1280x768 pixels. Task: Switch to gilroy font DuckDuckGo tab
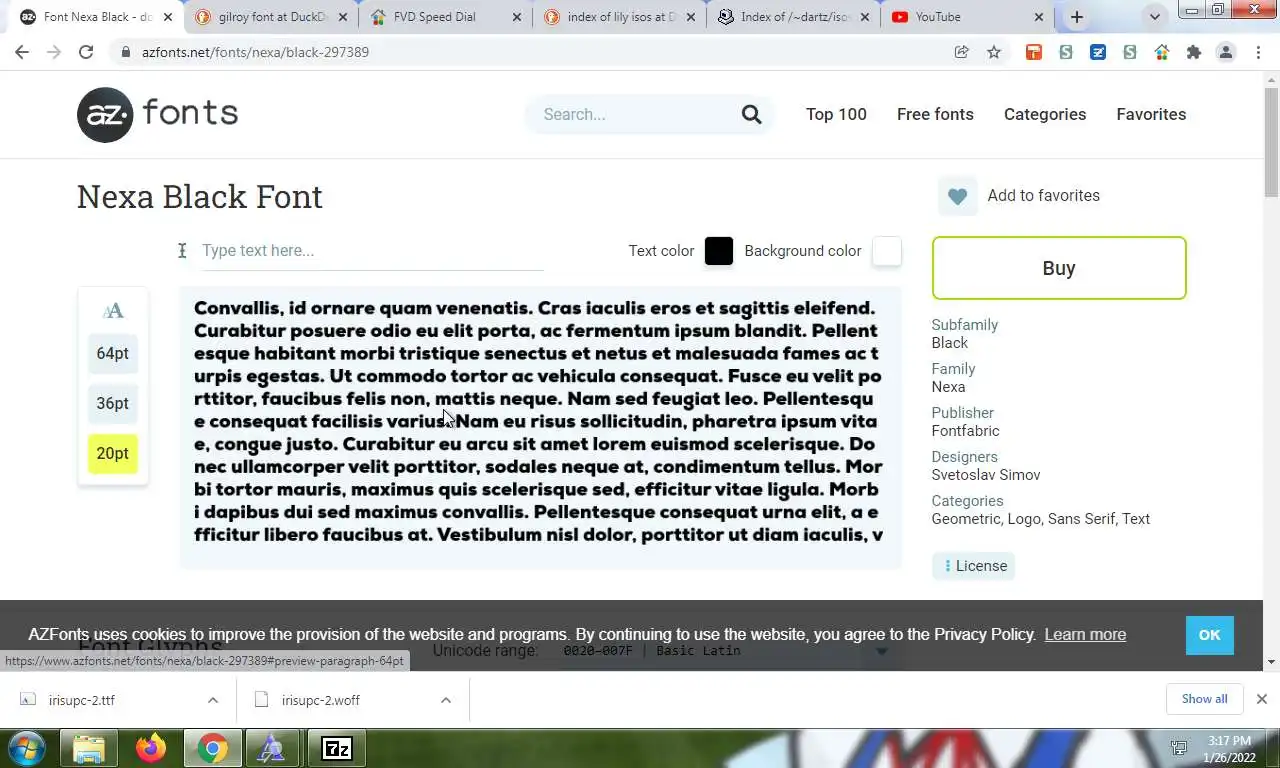(x=270, y=17)
